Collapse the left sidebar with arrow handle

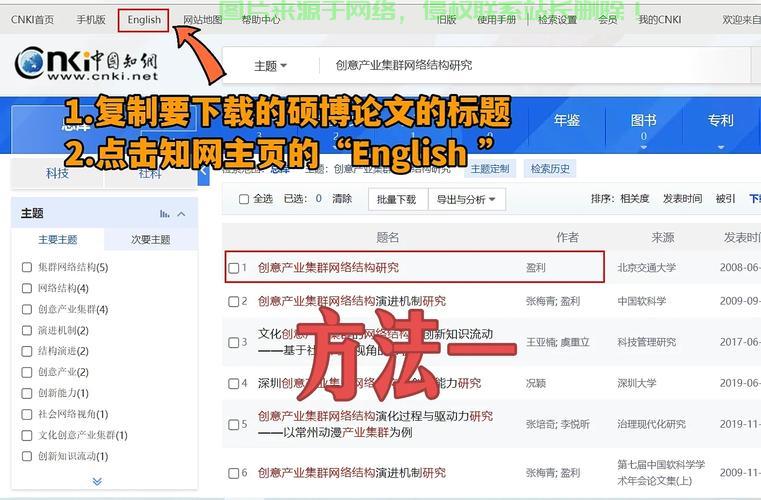tap(204, 171)
